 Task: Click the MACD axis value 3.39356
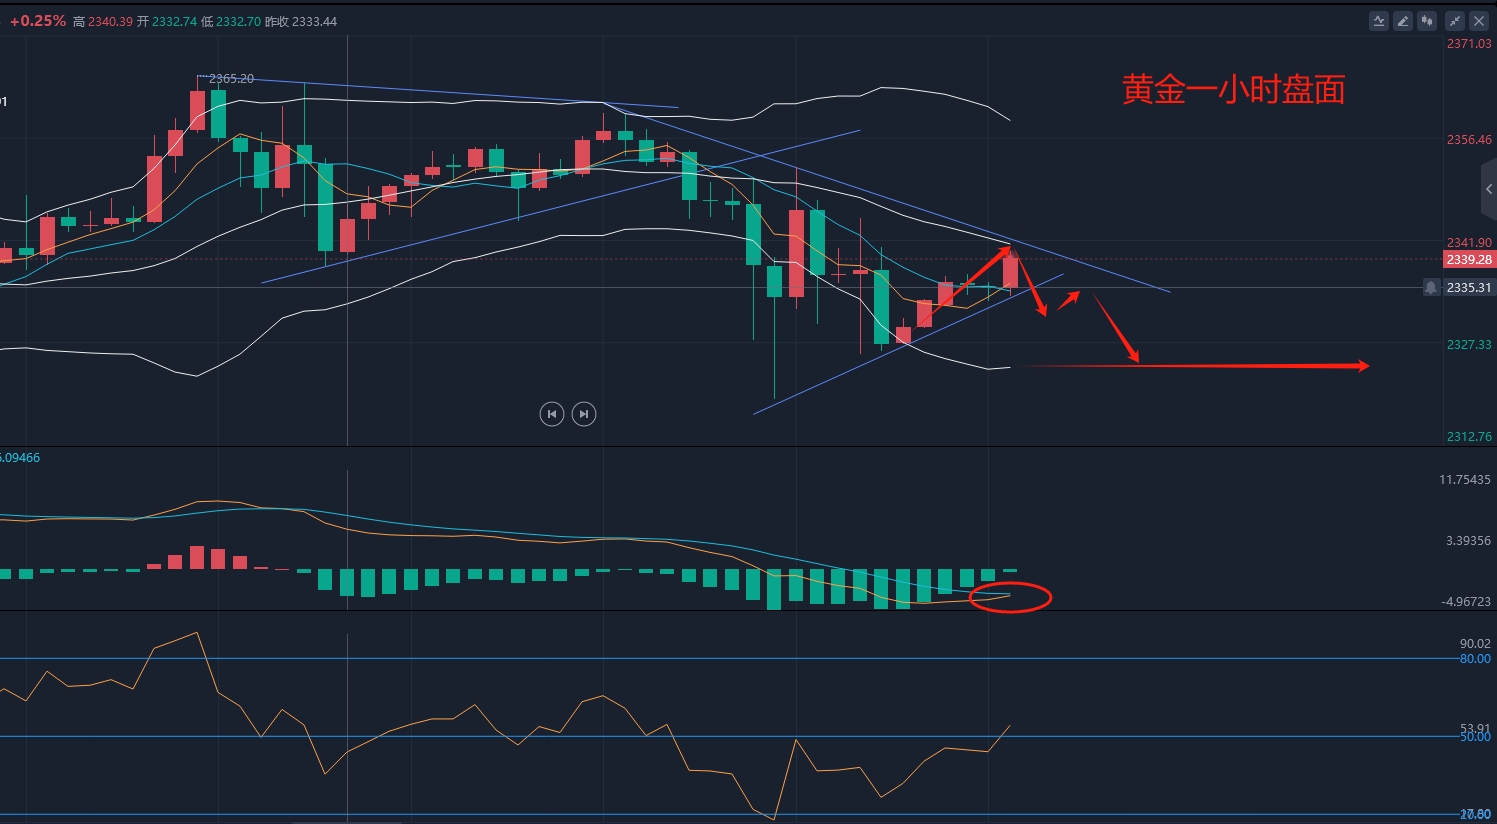click(x=1468, y=541)
